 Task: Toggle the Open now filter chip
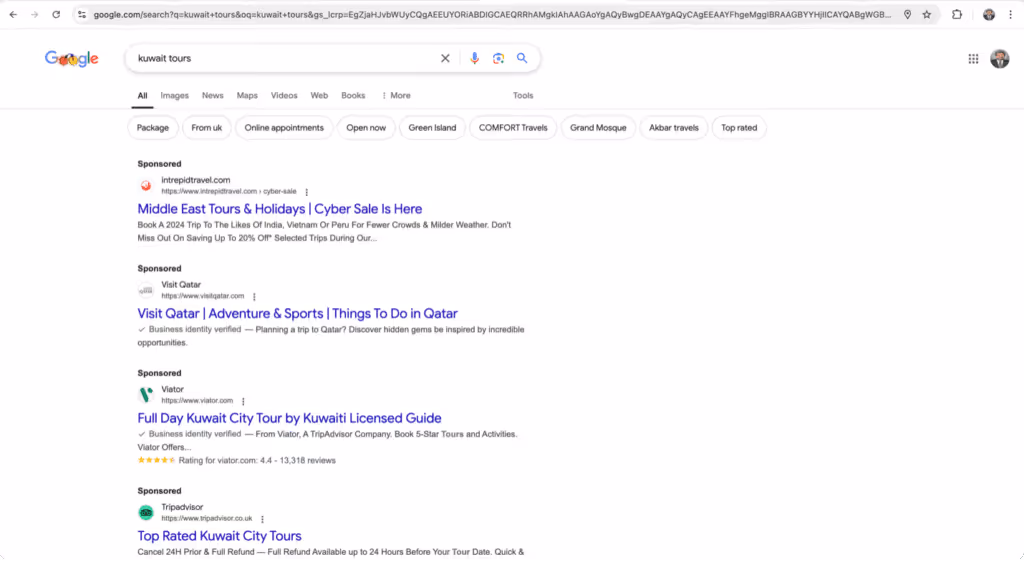pyautogui.click(x=366, y=128)
